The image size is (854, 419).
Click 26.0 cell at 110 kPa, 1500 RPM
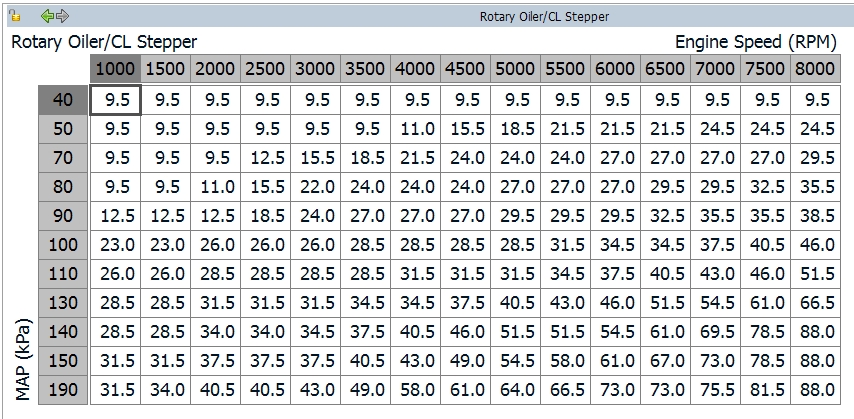tap(166, 274)
